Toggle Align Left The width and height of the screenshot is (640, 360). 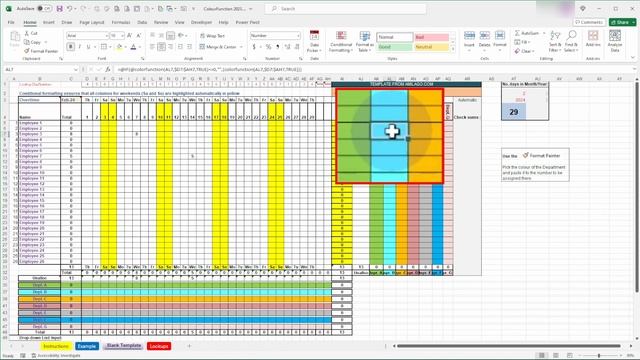coord(152,47)
